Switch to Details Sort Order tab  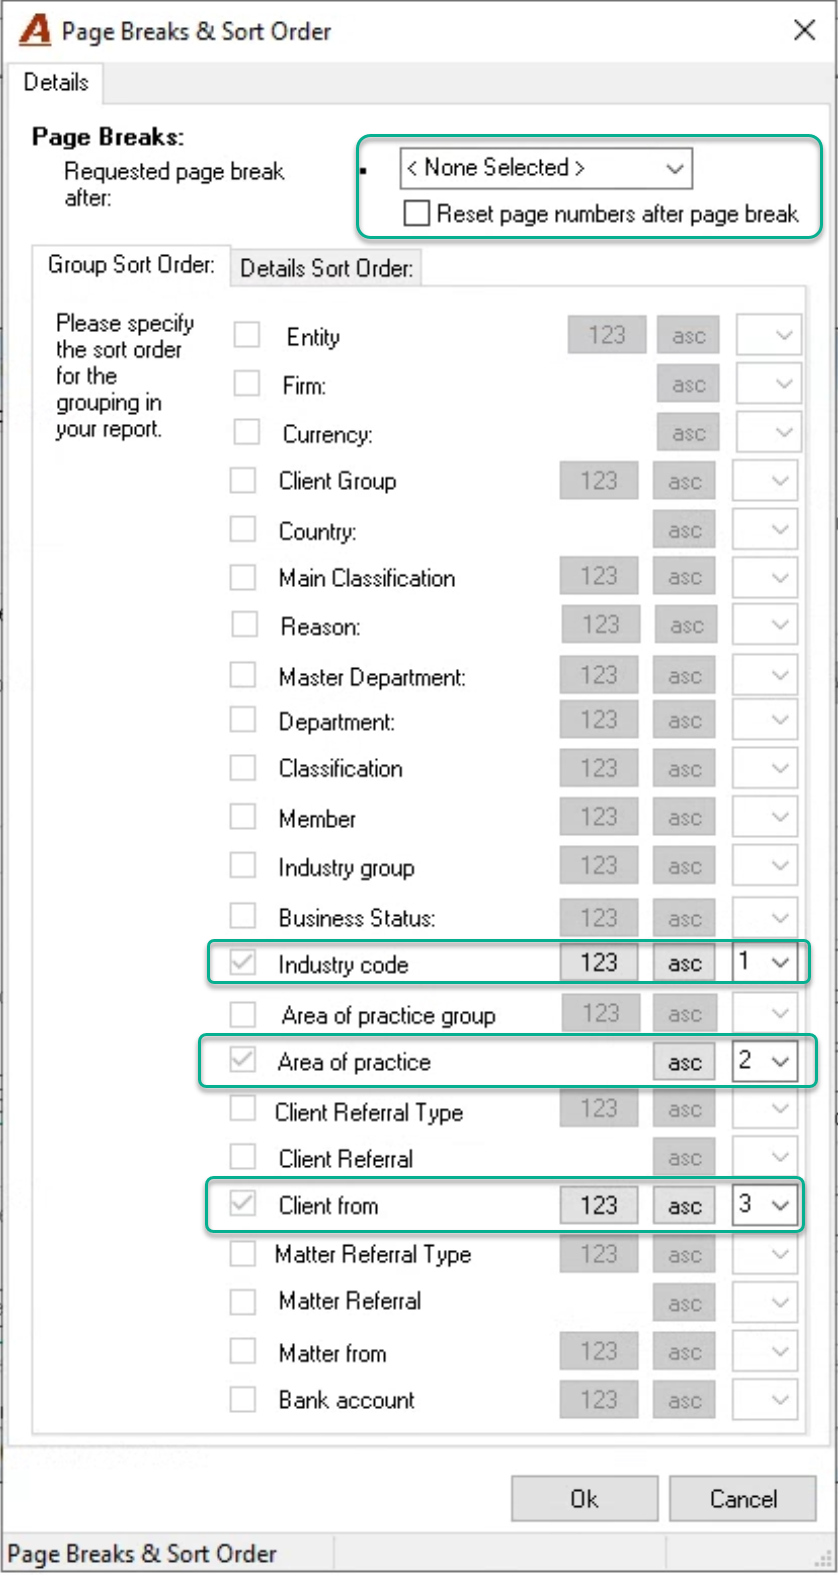coord(326,268)
